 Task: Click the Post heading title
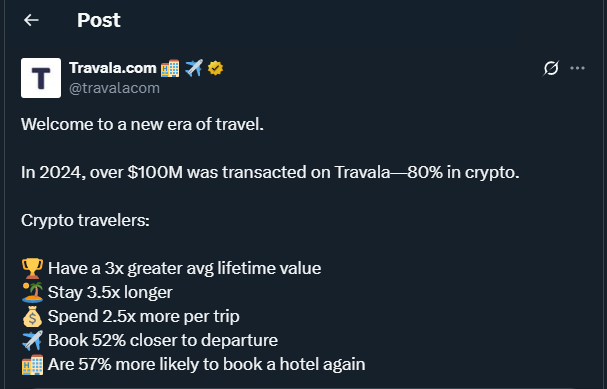[x=99, y=20]
